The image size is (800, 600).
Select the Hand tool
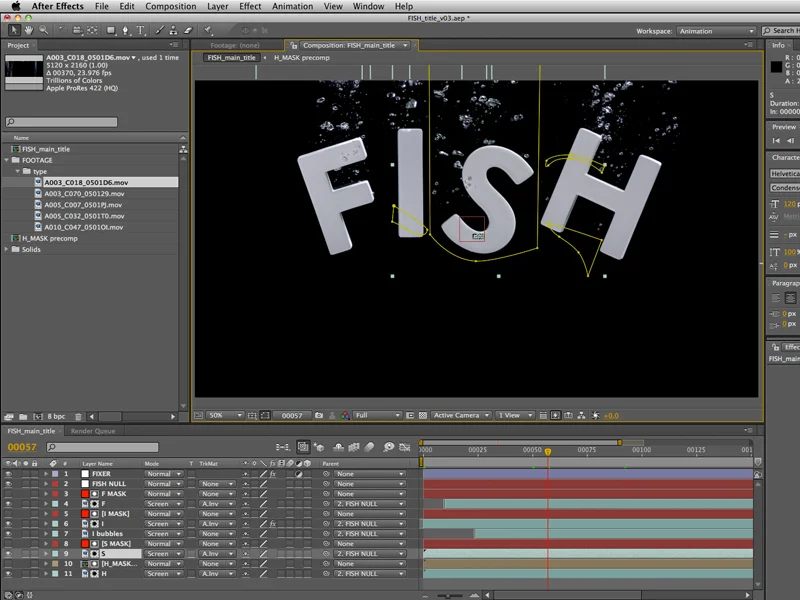[29, 30]
